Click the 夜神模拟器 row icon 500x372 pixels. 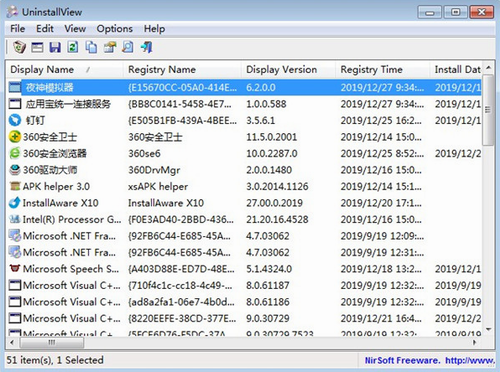coord(15,87)
